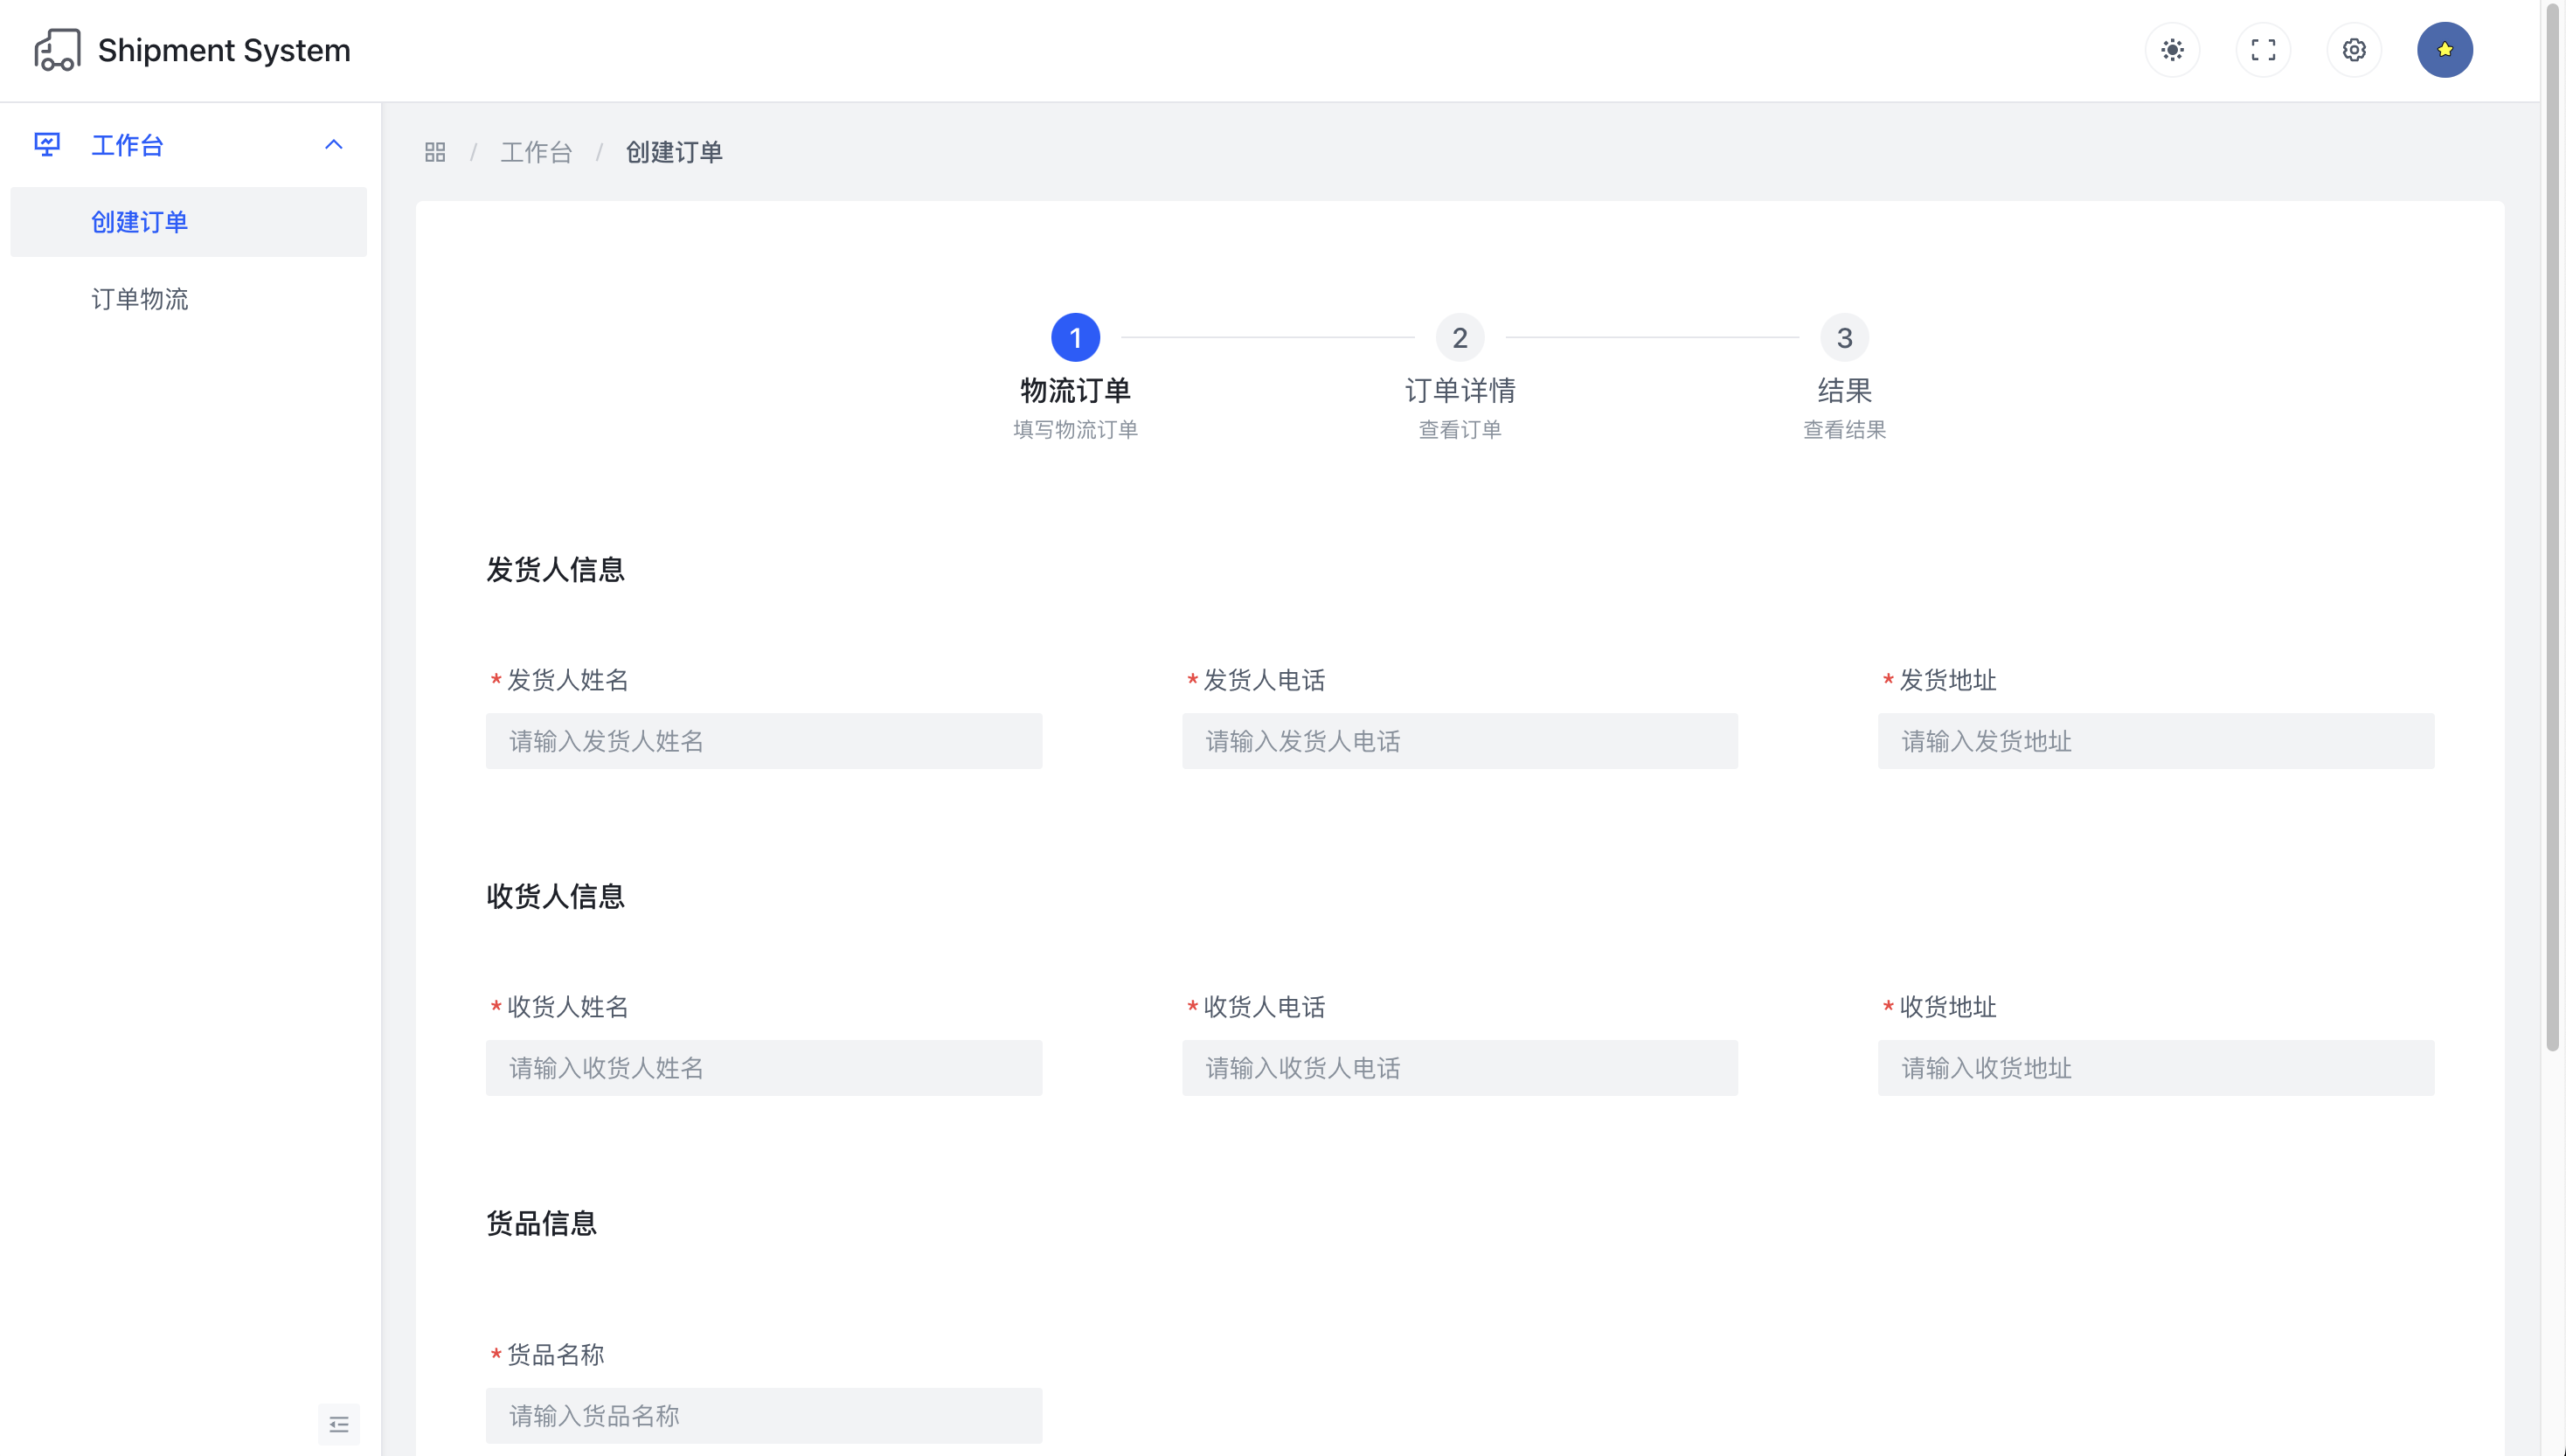
Task: Click the 工作台 breadcrumb link
Action: click(x=536, y=152)
